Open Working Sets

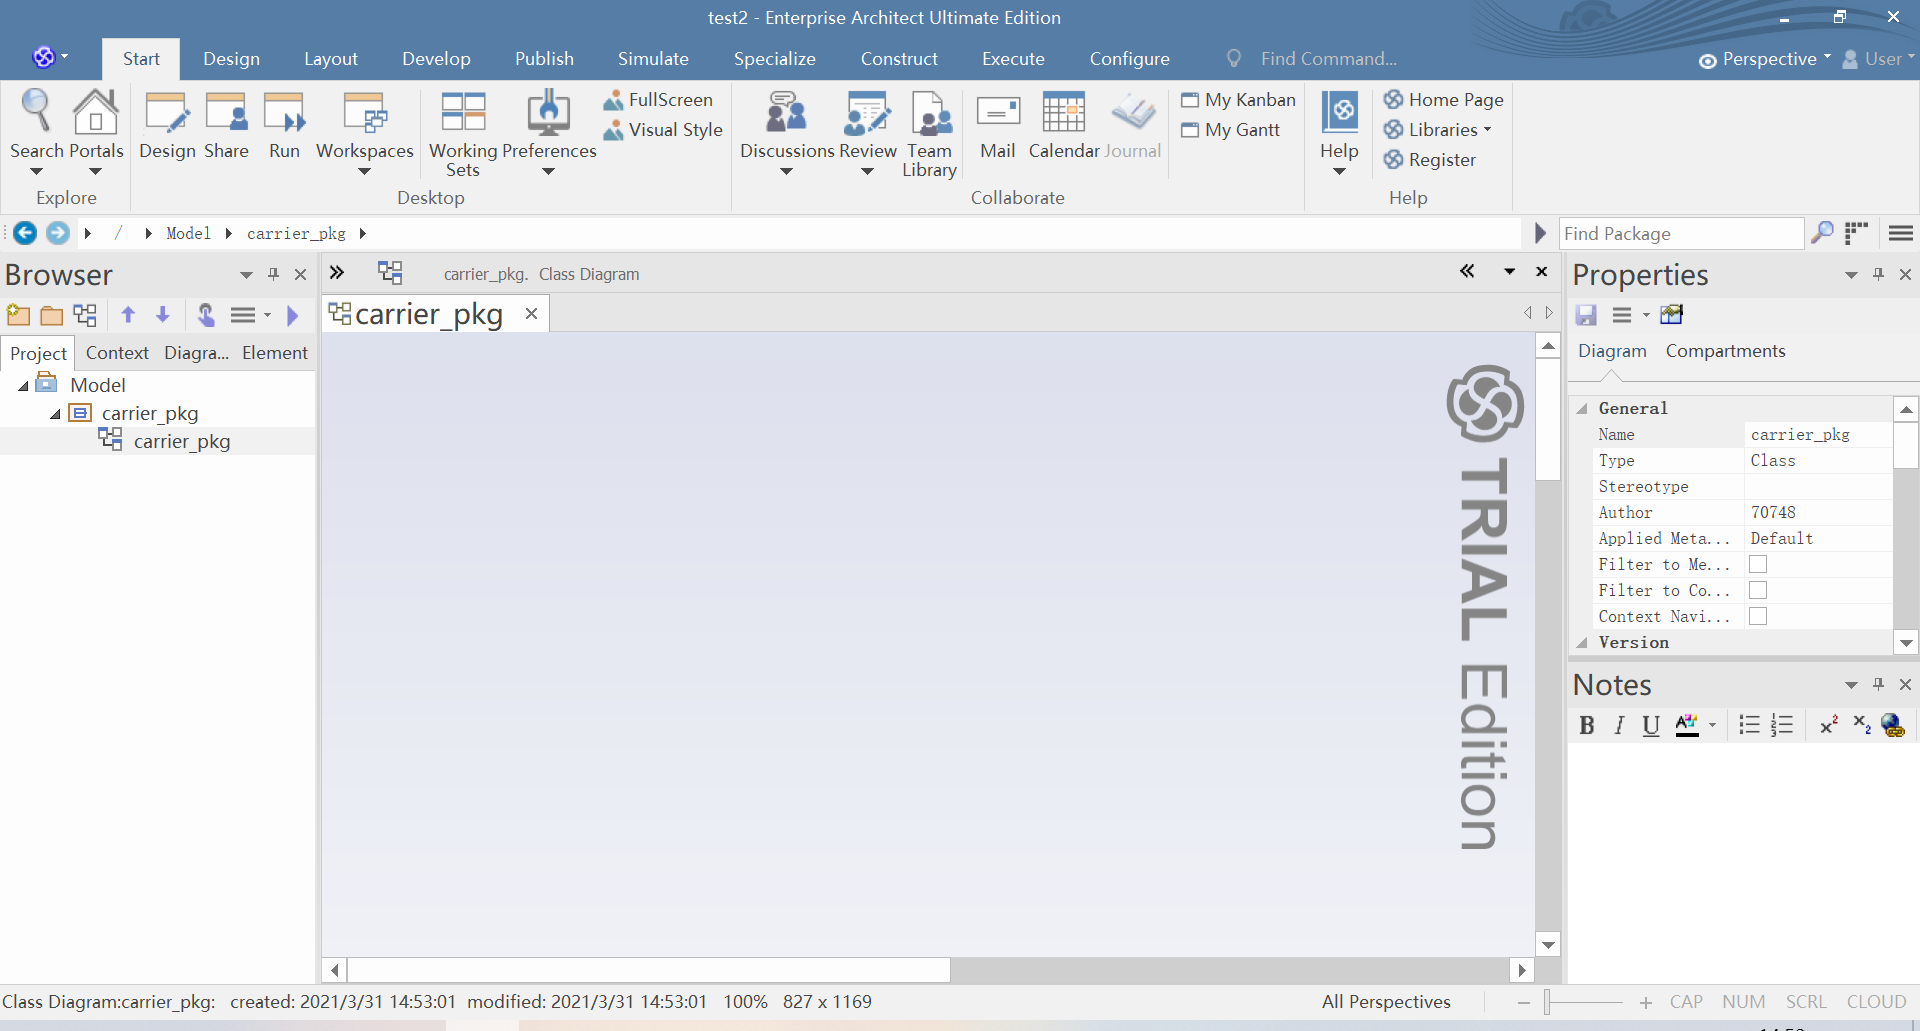coord(463,134)
